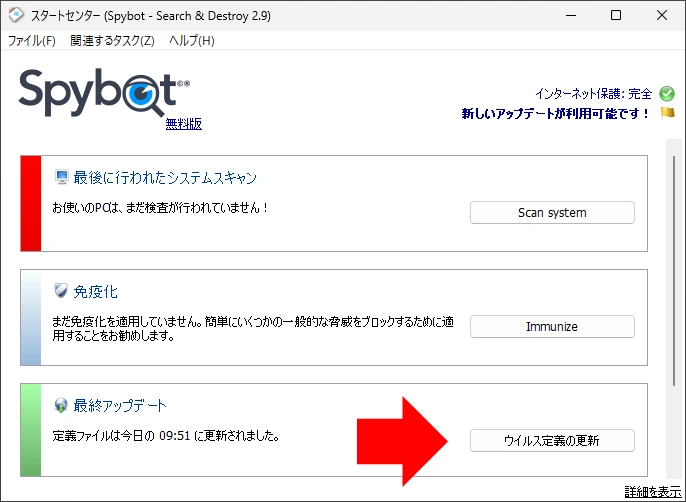The image size is (686, 502).
Task: Click the green internet protection checkmark icon
Action: (667, 93)
